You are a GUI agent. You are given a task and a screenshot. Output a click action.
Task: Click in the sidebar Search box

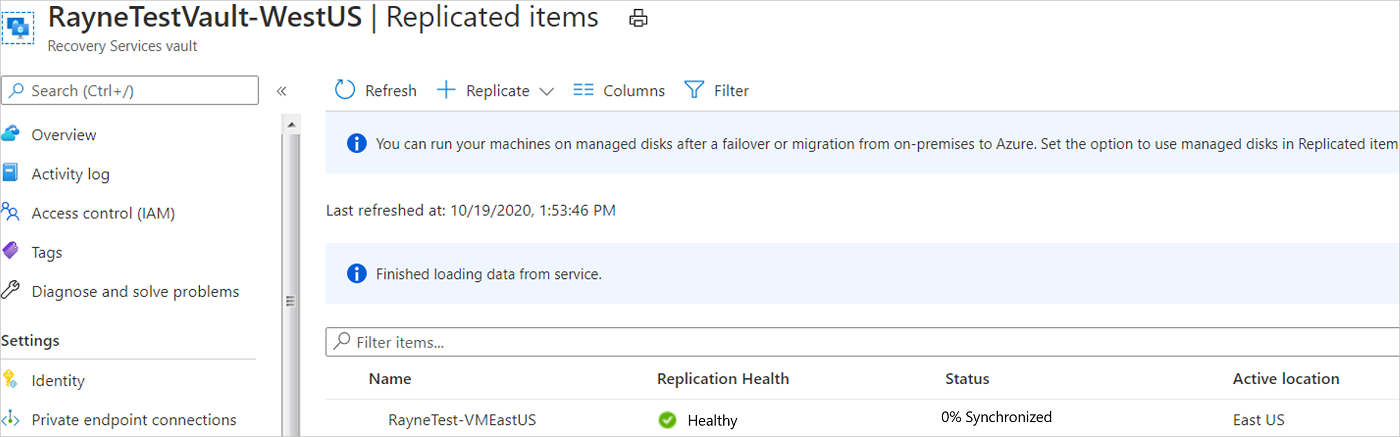point(130,90)
